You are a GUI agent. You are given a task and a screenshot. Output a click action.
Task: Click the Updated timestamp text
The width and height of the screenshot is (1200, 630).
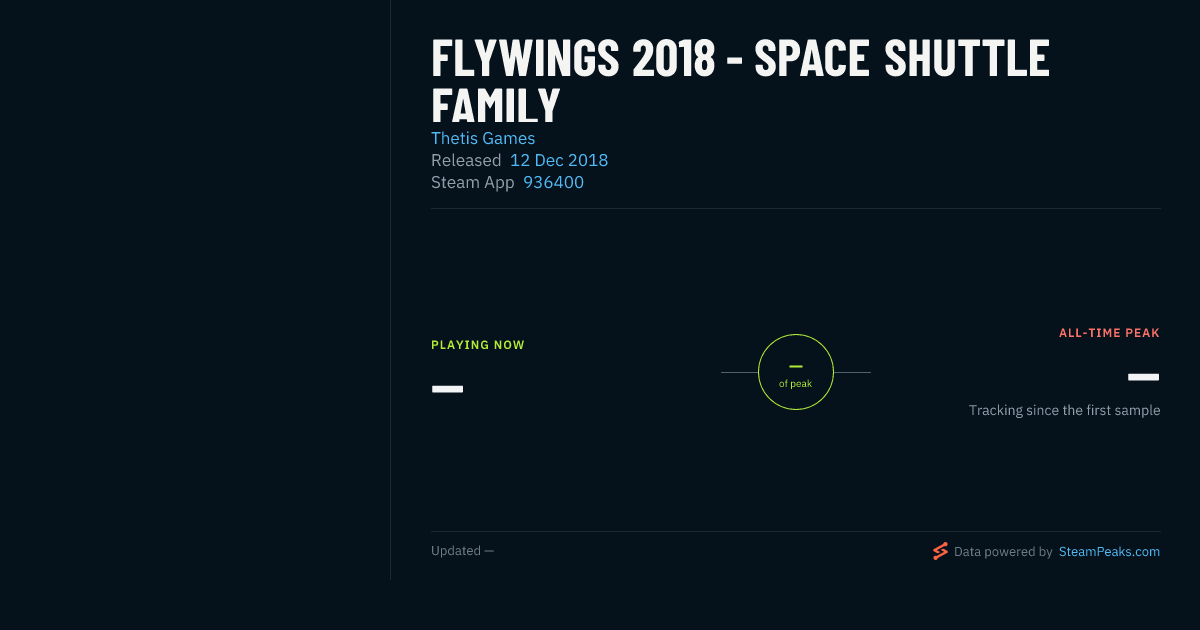click(x=462, y=551)
